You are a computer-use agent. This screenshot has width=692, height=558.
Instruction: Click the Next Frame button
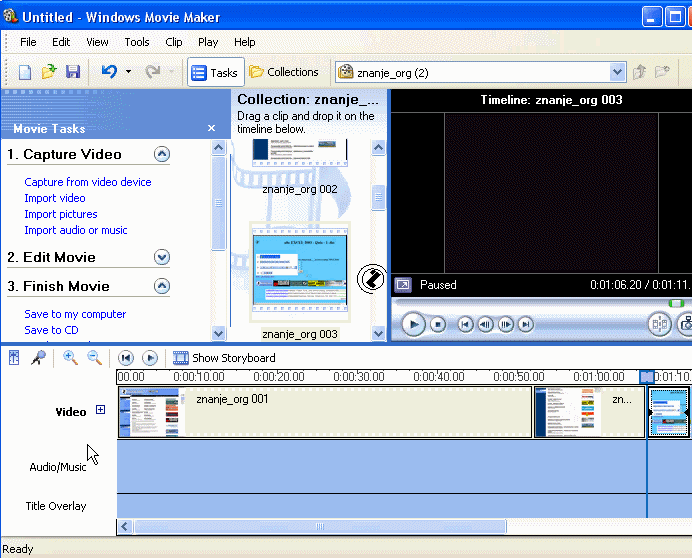tap(506, 325)
